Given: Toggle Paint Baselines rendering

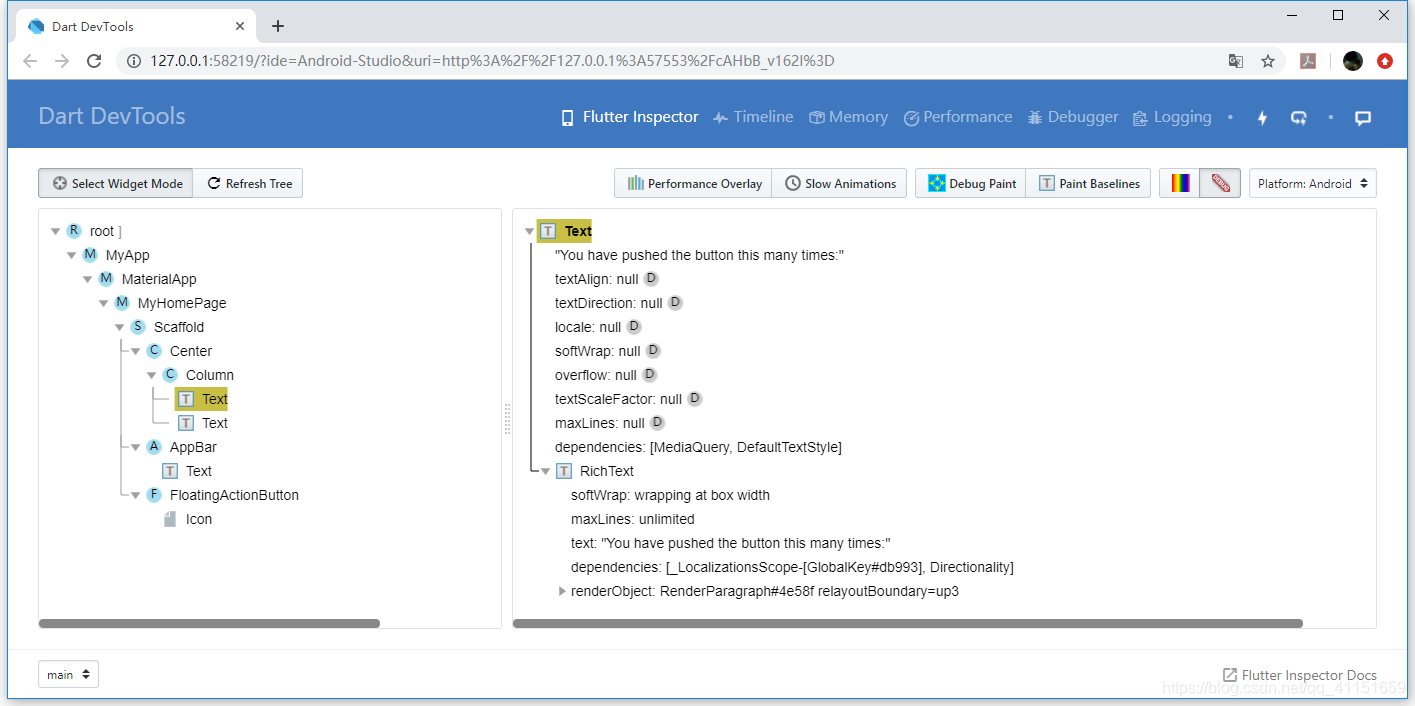Looking at the screenshot, I should [x=1088, y=183].
